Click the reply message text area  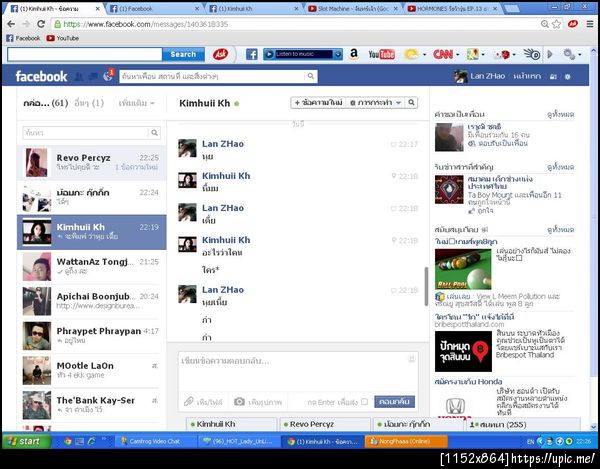[298, 371]
